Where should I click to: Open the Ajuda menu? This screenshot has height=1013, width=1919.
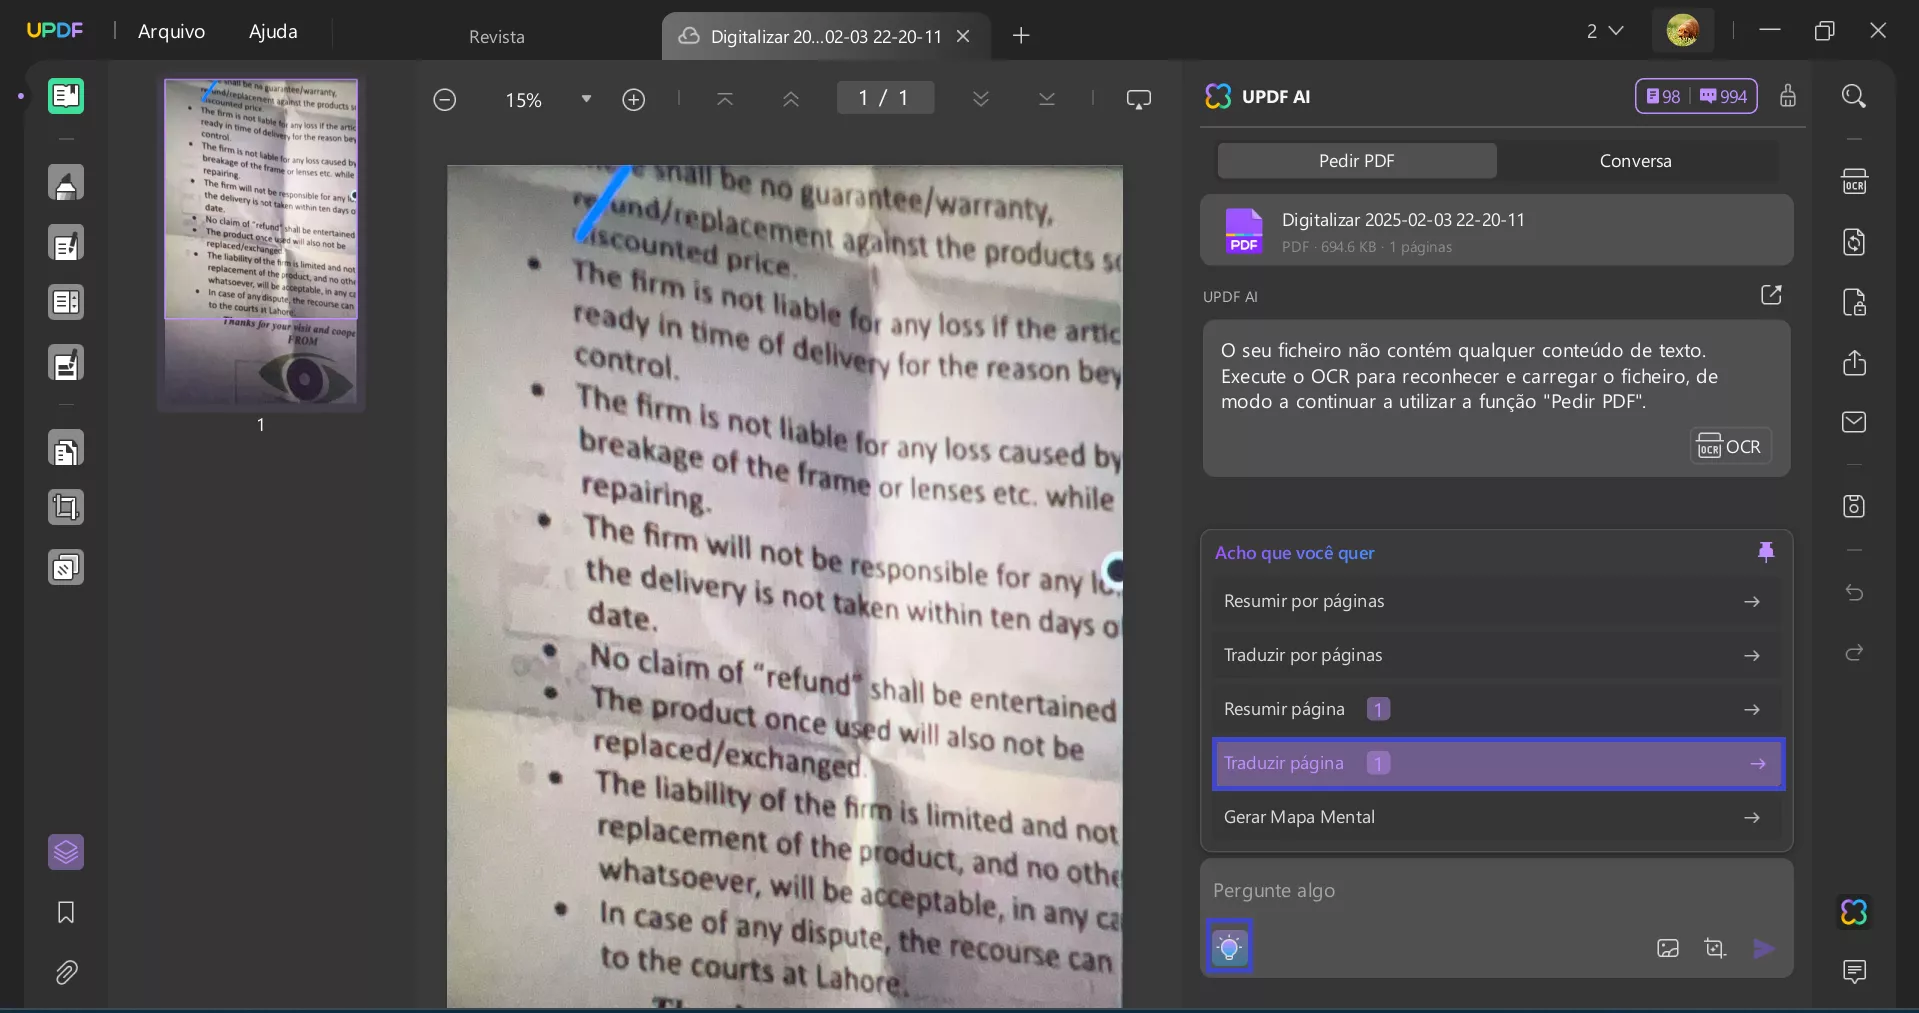pyautogui.click(x=272, y=31)
